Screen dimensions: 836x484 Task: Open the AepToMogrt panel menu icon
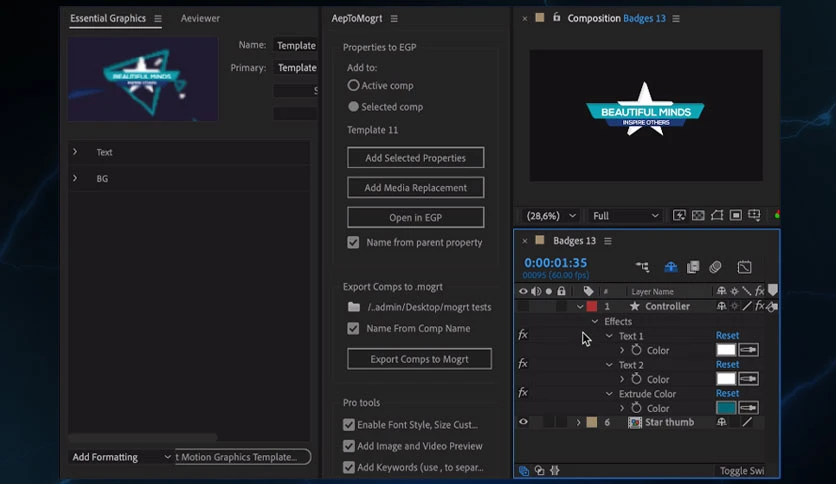coord(394,19)
